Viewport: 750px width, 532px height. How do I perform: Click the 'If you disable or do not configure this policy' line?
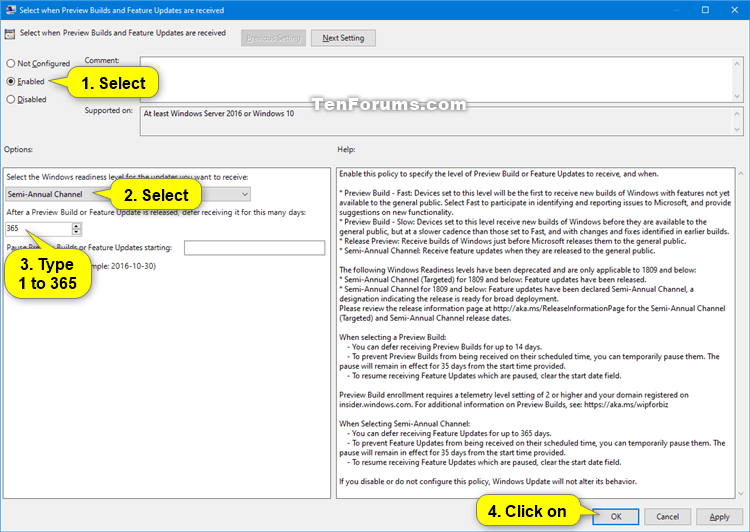[488, 481]
